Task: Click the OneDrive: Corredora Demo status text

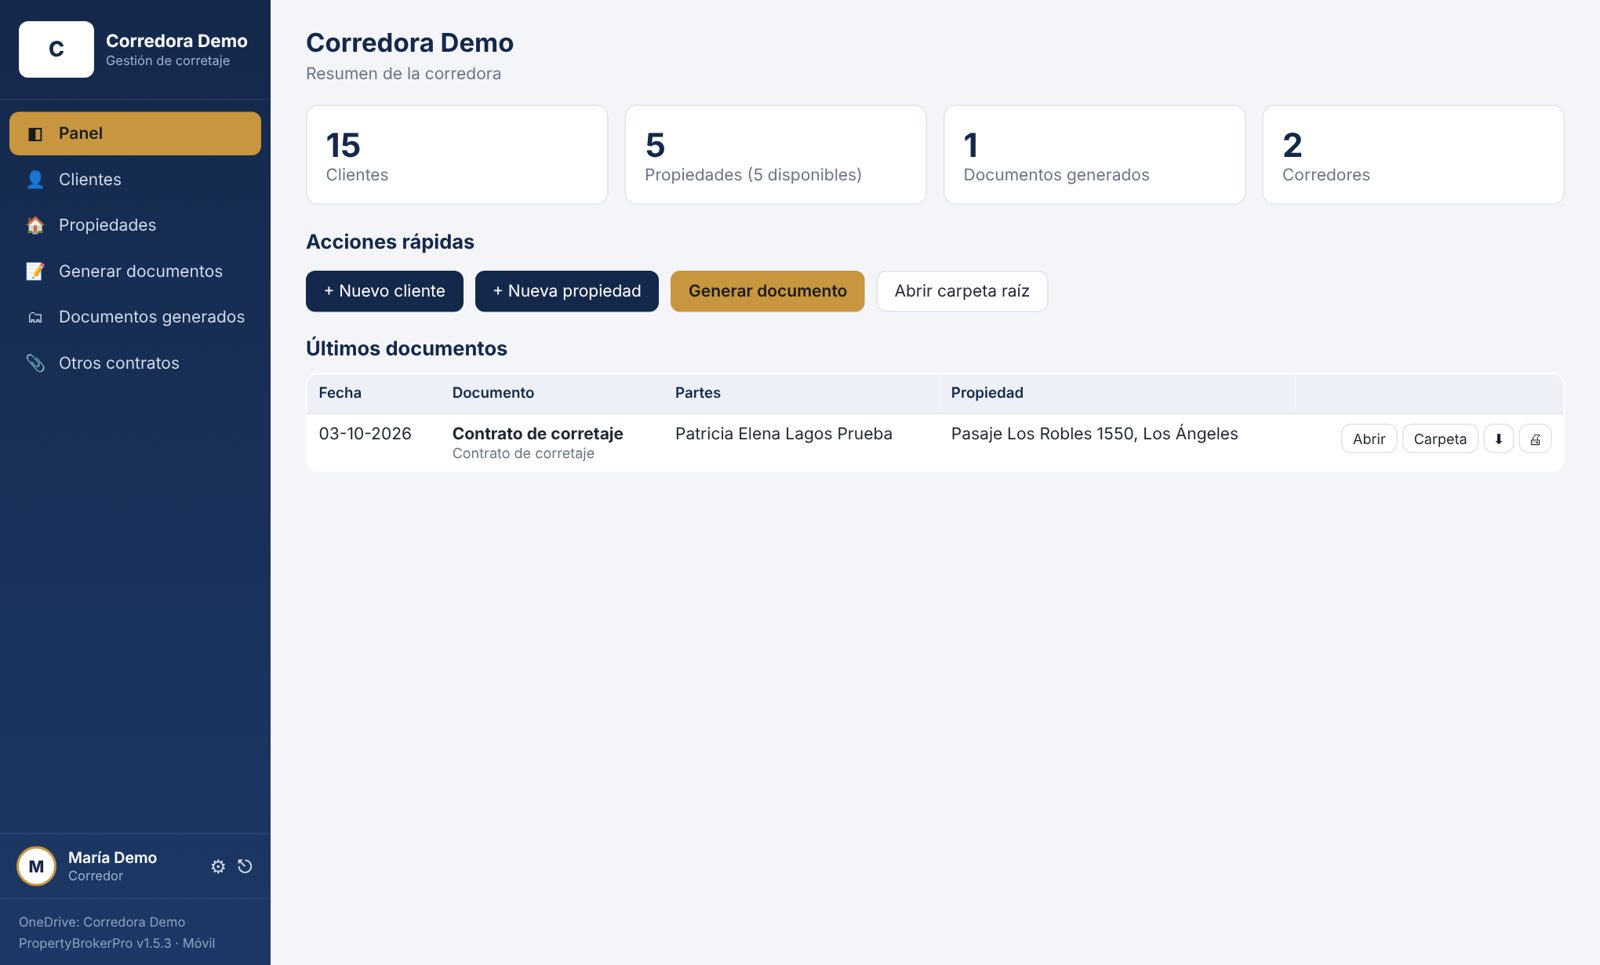Action: (x=102, y=922)
